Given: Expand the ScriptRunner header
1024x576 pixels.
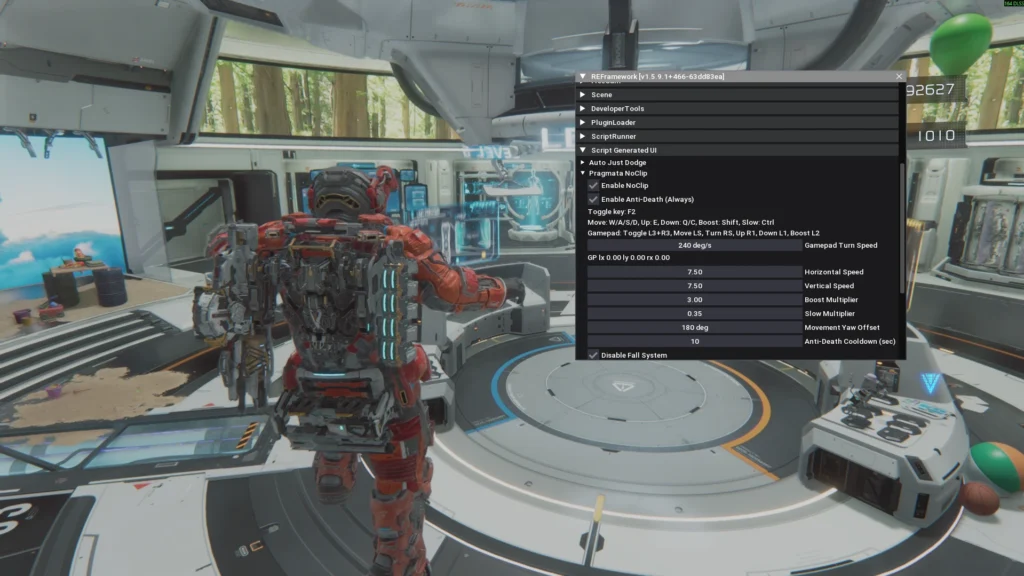Looking at the screenshot, I should (737, 136).
